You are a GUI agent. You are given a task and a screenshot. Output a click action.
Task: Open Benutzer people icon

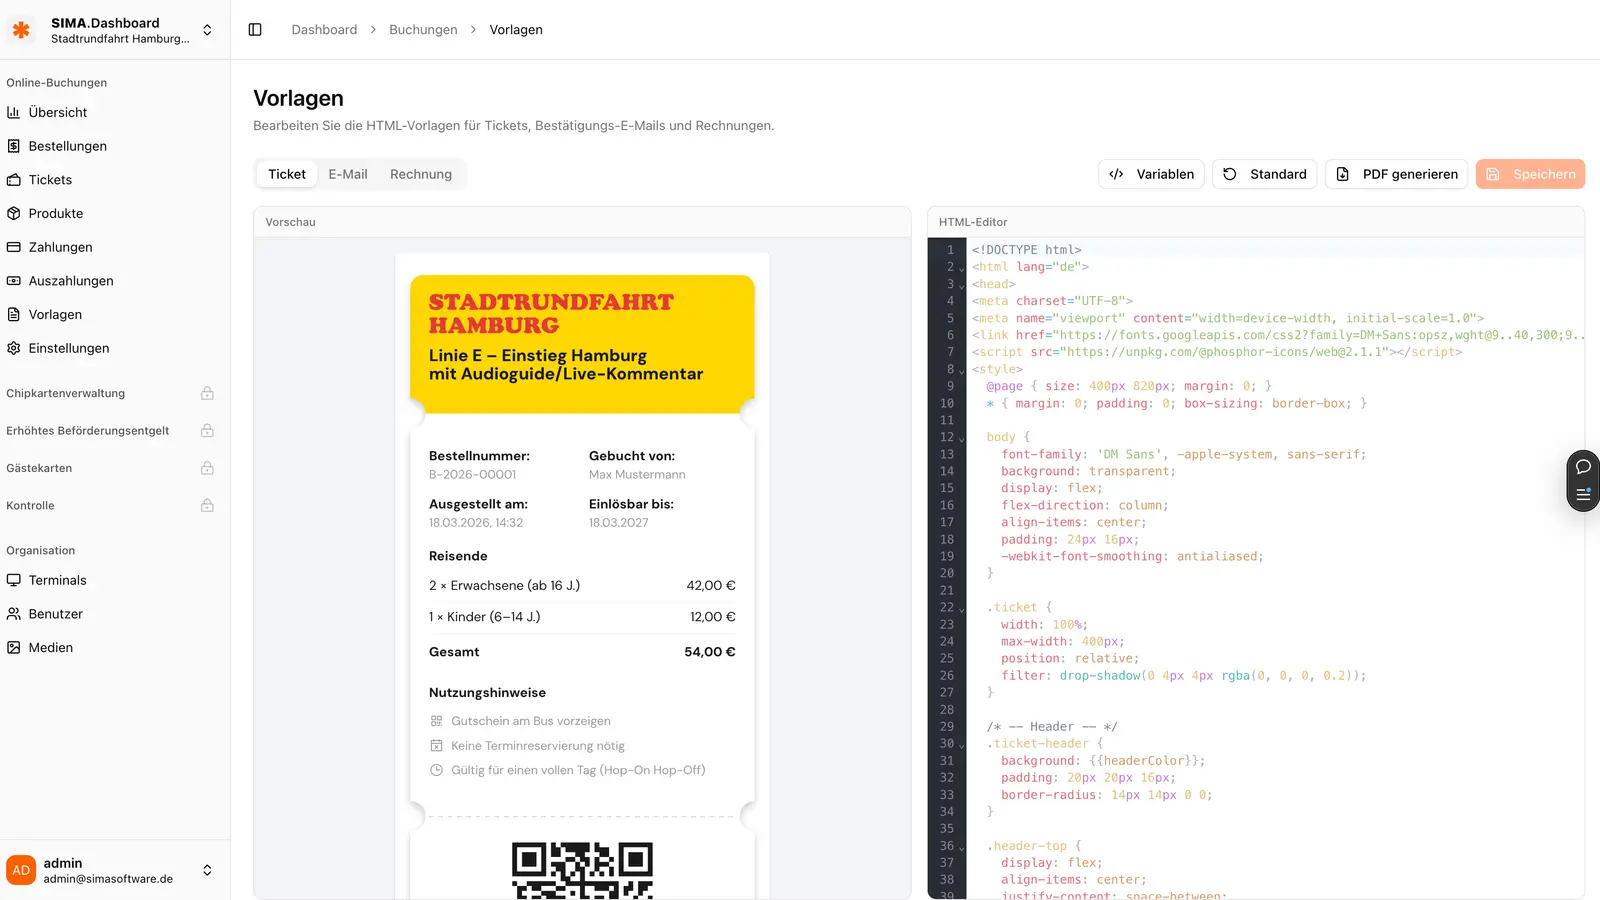click(14, 614)
